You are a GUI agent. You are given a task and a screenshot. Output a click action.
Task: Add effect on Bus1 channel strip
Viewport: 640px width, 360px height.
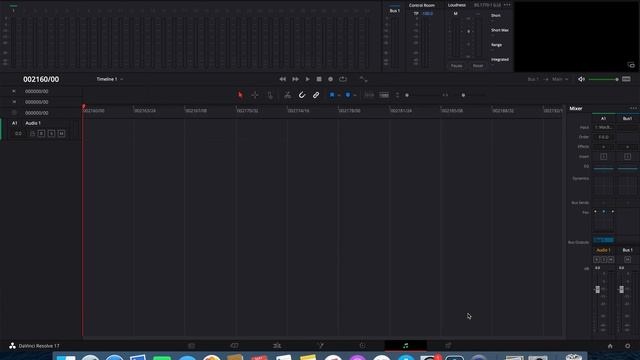(x=627, y=147)
